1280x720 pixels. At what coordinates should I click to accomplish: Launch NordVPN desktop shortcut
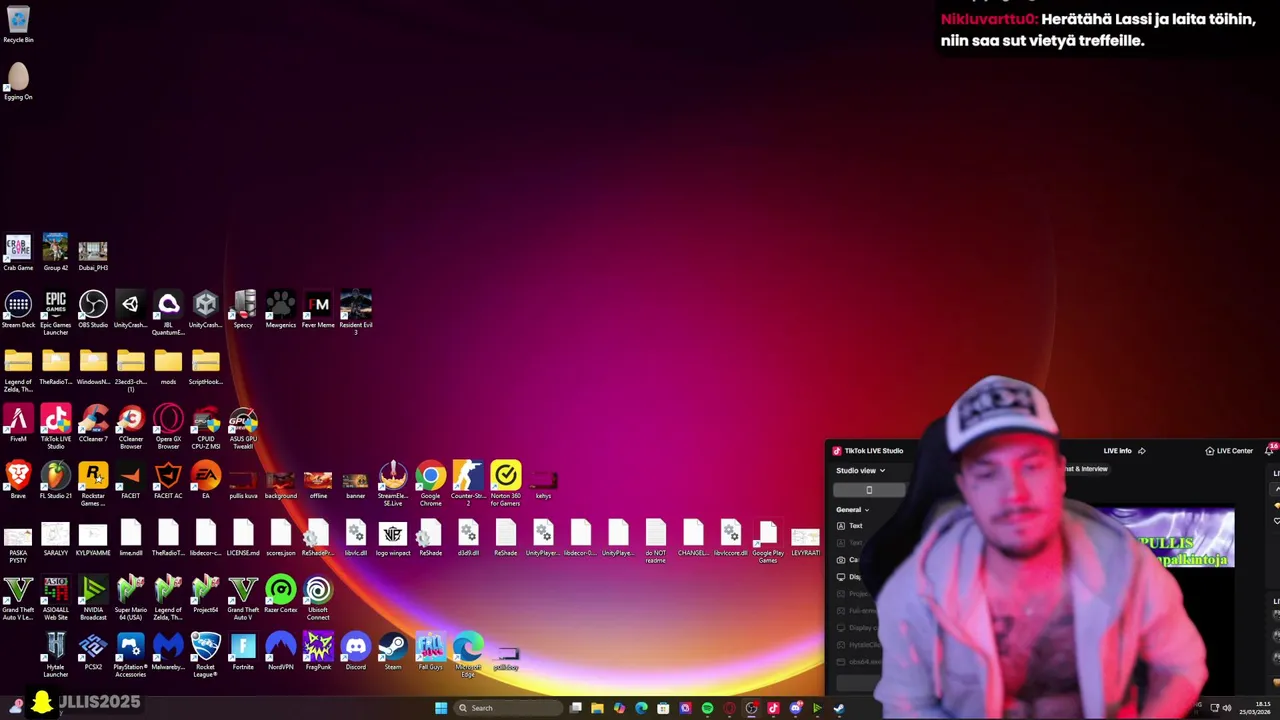coord(281,651)
